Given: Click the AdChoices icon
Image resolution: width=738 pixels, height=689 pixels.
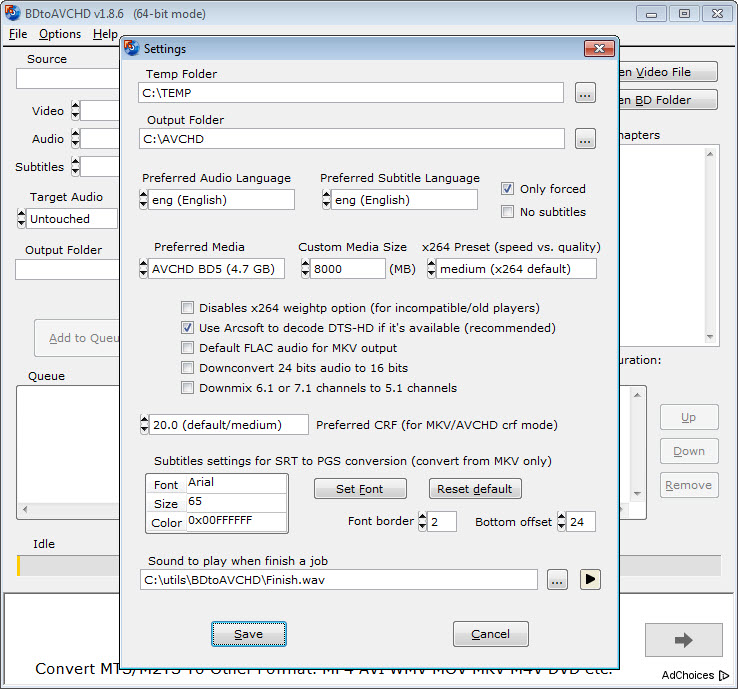Looking at the screenshot, I should [724, 676].
